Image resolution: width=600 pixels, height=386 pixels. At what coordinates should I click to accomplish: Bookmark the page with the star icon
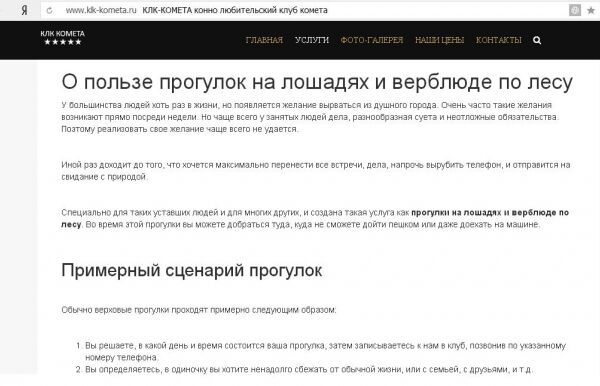[591, 11]
